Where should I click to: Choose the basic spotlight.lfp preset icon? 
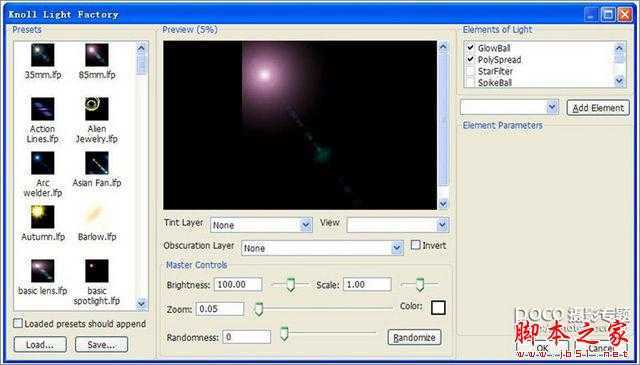pyautogui.click(x=97, y=271)
